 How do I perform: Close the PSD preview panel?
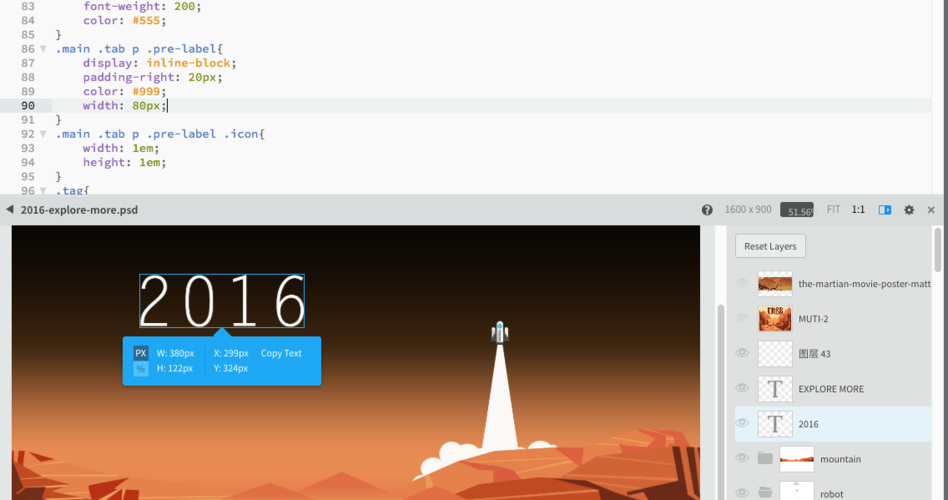click(x=931, y=210)
